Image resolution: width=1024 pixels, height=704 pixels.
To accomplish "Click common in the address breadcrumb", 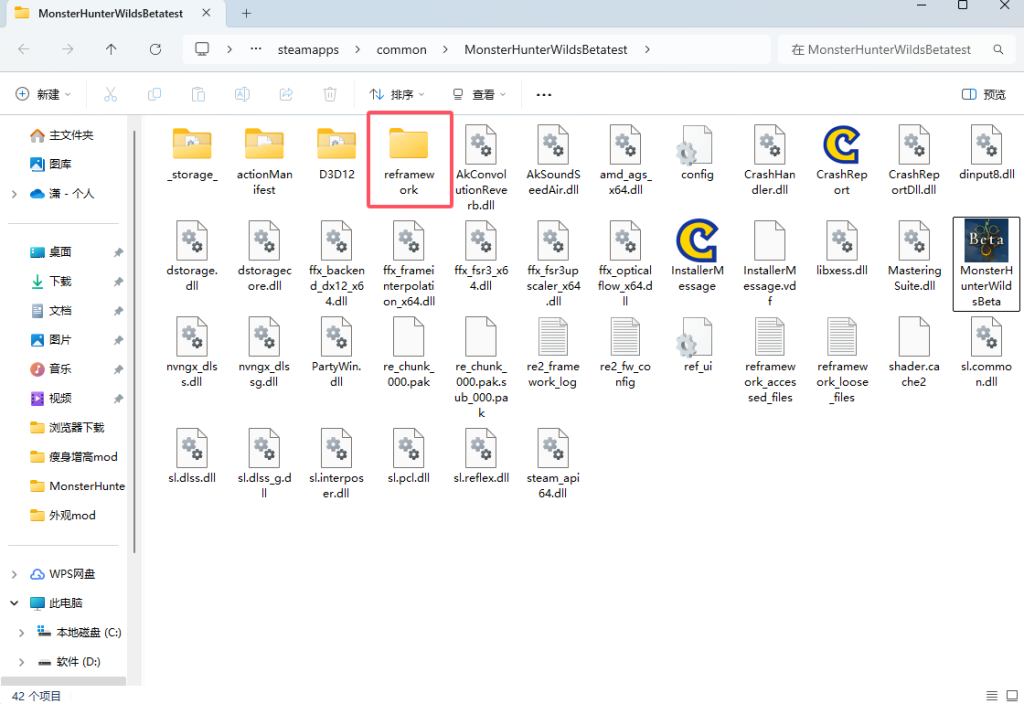I will pos(401,50).
